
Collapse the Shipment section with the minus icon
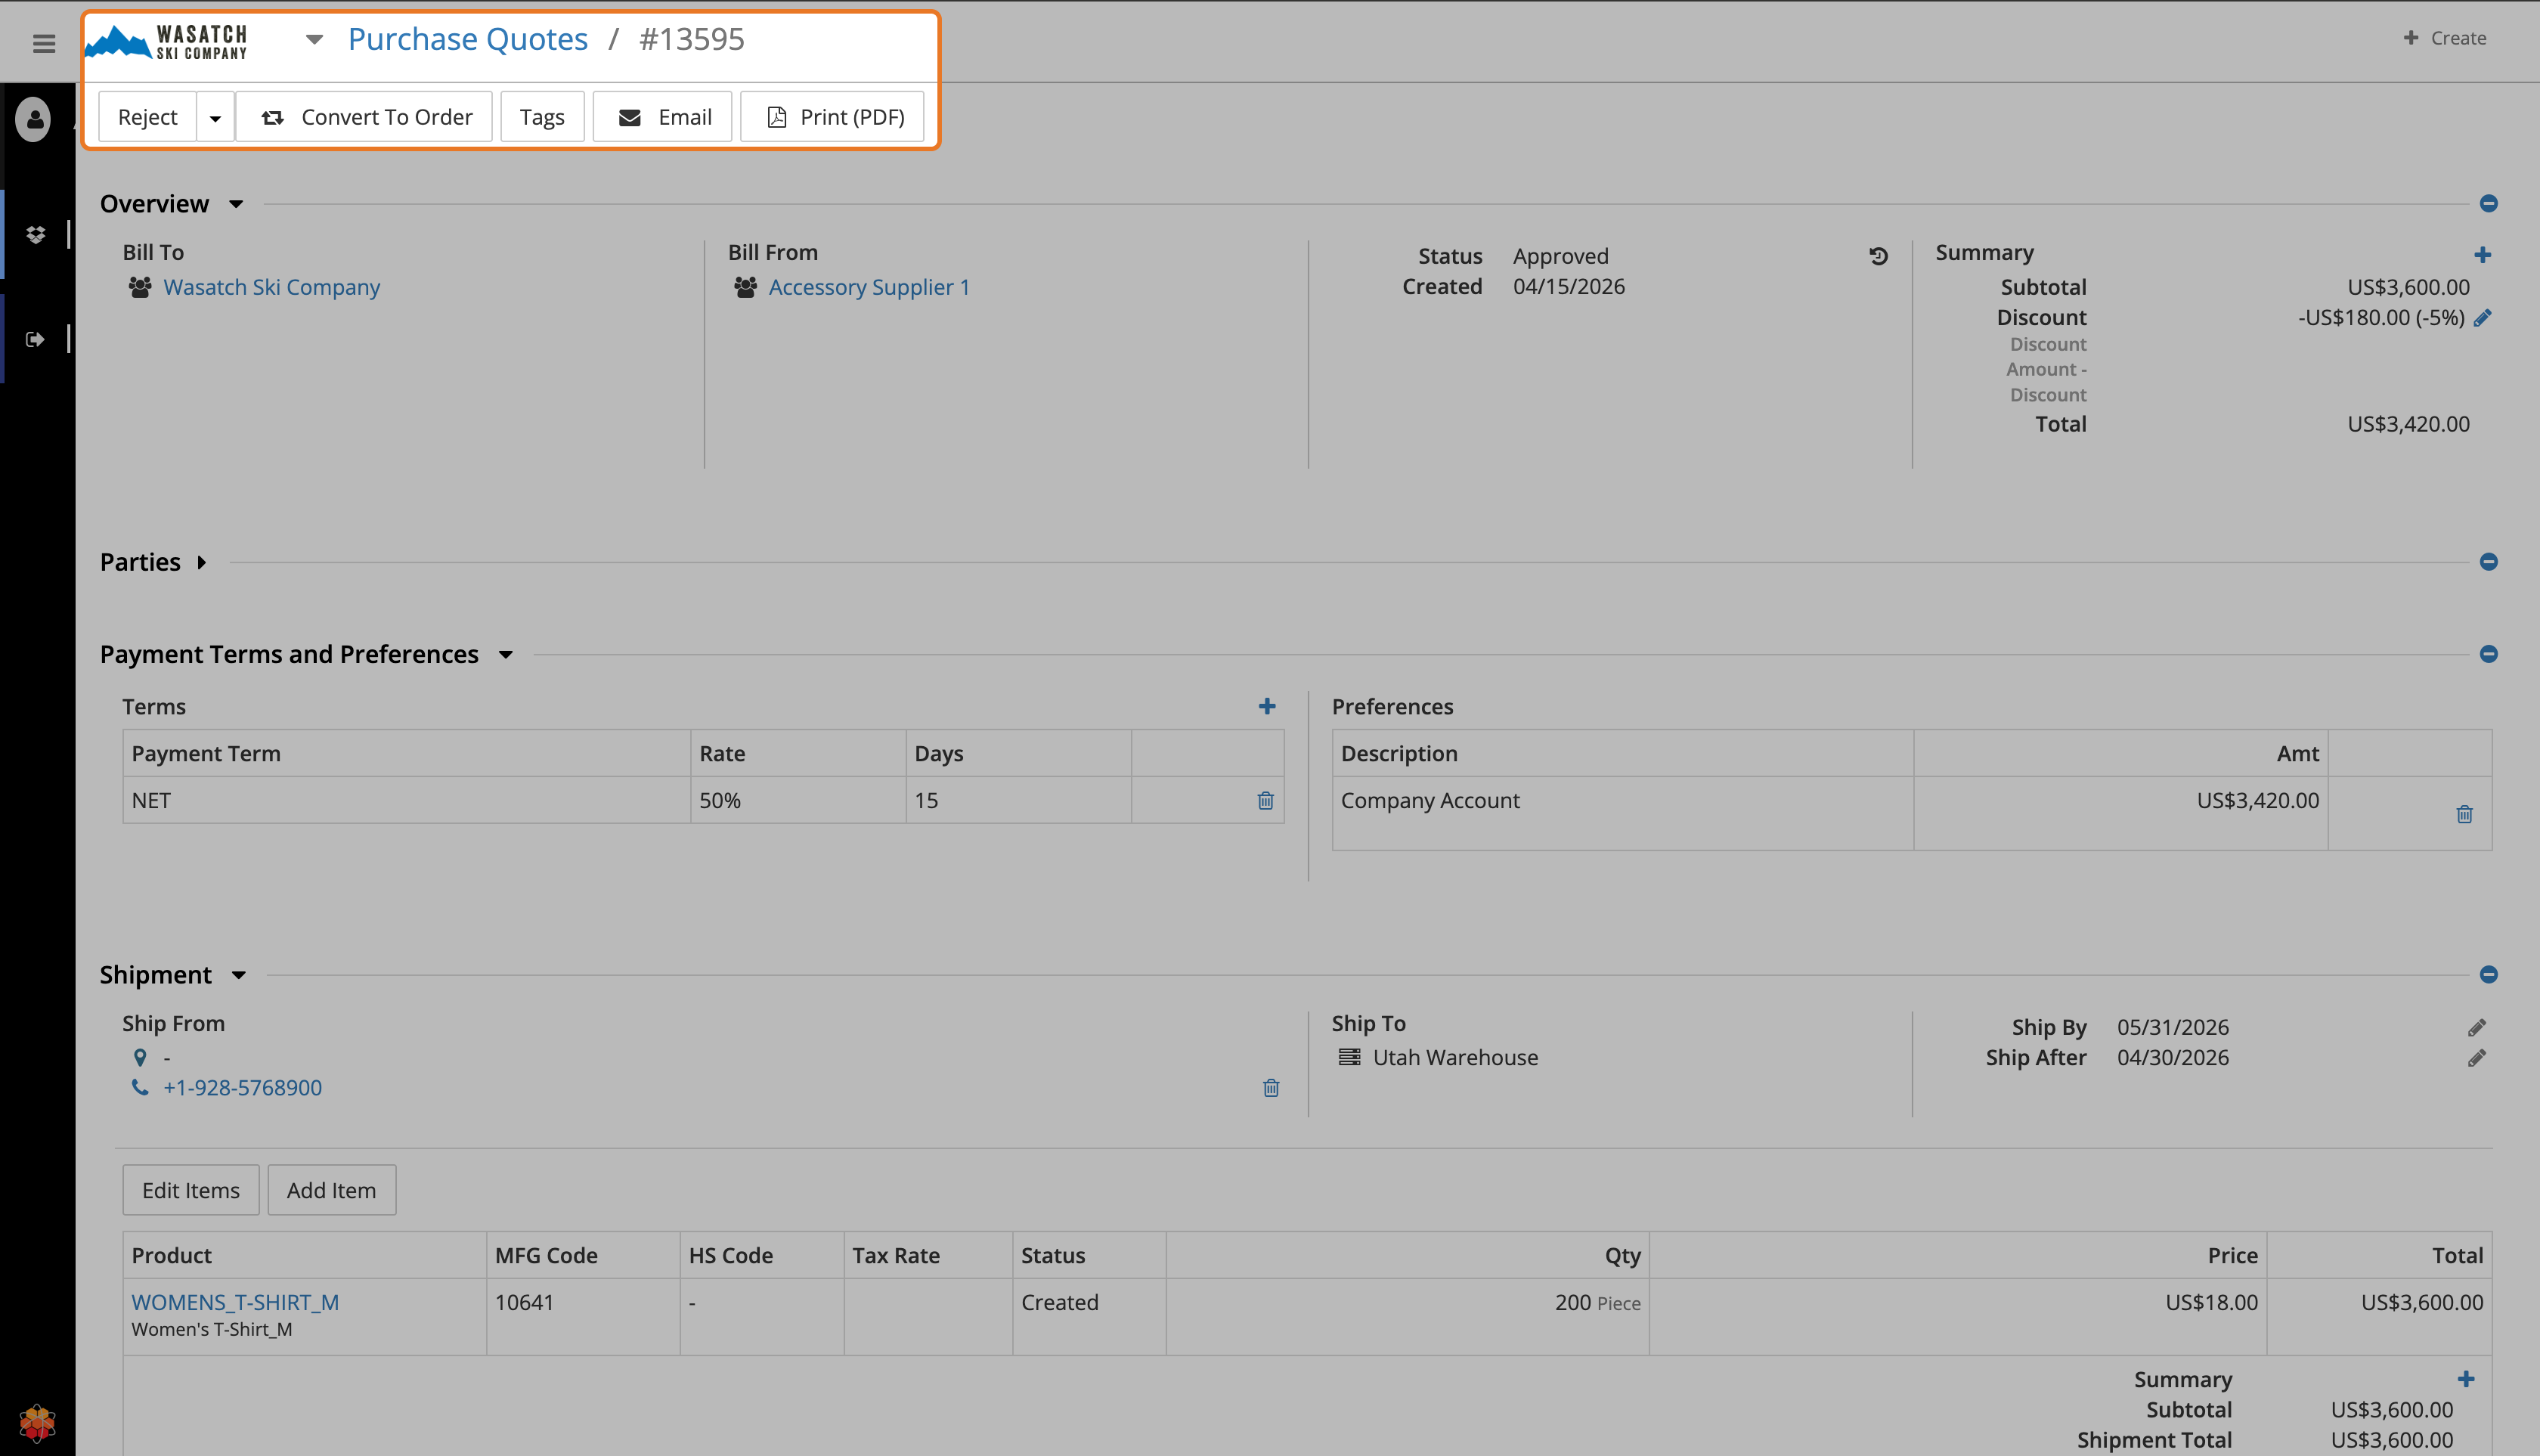(x=2489, y=975)
